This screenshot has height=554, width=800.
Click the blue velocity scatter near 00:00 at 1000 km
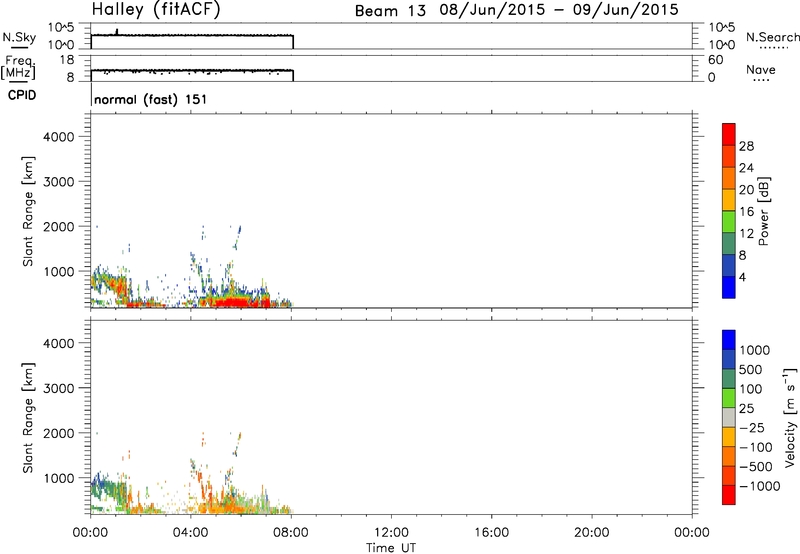pyautogui.click(x=99, y=481)
